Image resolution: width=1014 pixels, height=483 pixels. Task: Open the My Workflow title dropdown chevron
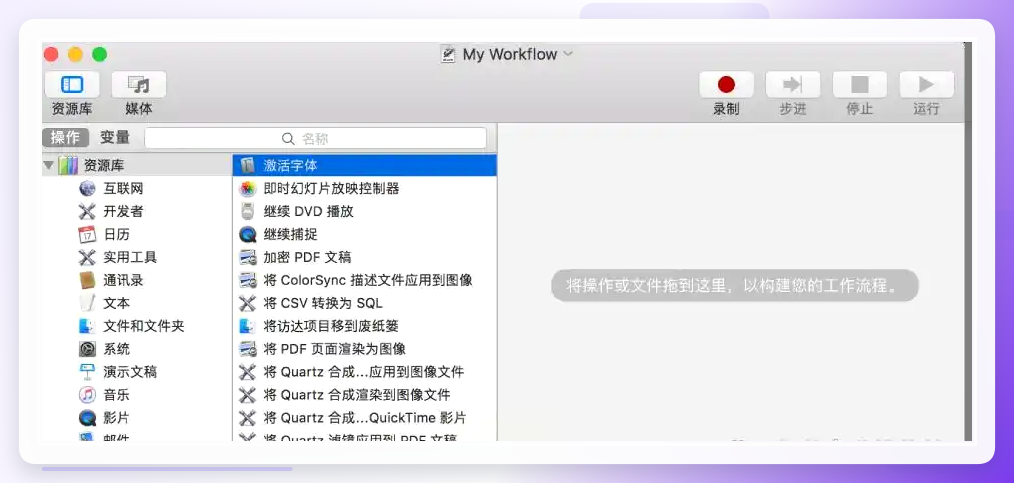[x=568, y=54]
